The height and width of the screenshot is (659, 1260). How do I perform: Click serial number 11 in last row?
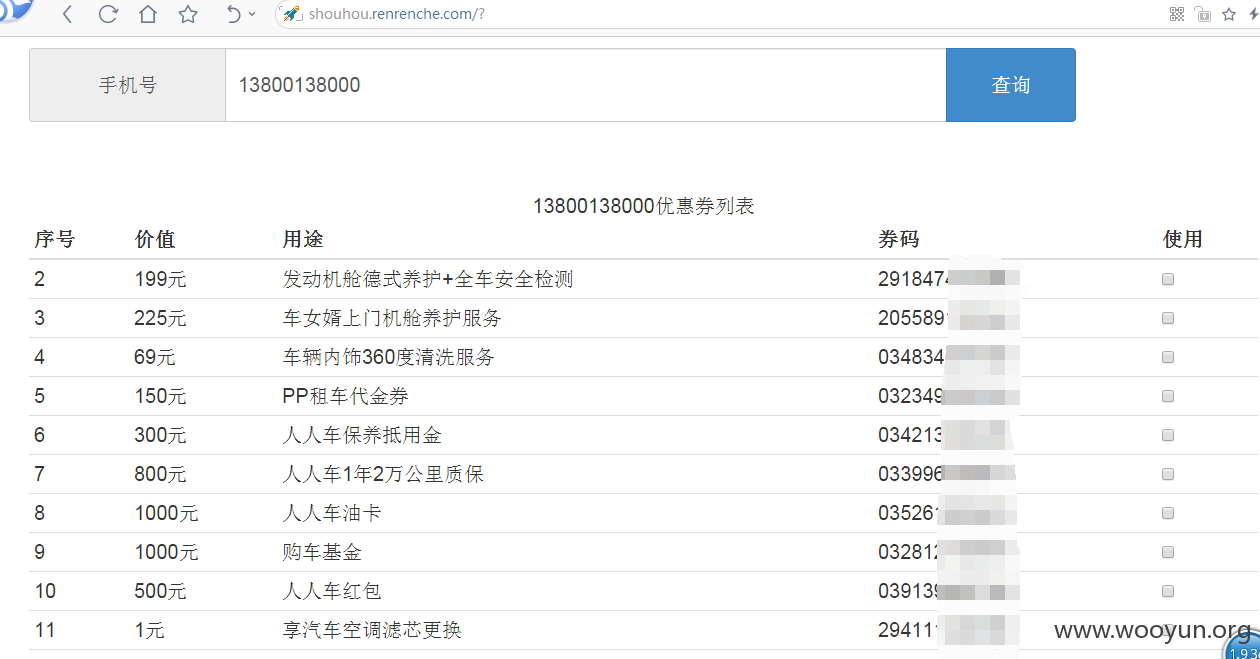point(45,630)
